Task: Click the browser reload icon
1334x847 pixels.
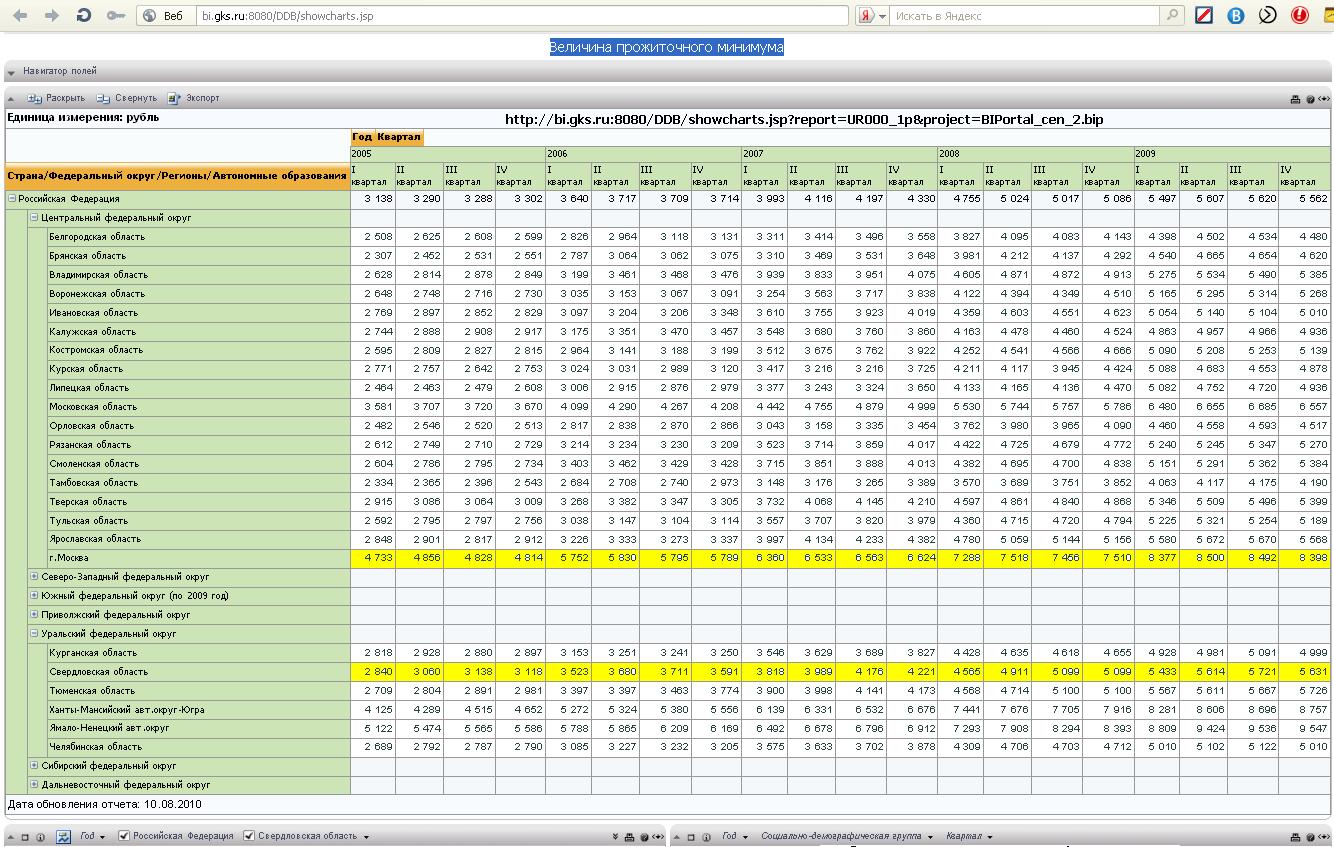Action: (x=83, y=16)
